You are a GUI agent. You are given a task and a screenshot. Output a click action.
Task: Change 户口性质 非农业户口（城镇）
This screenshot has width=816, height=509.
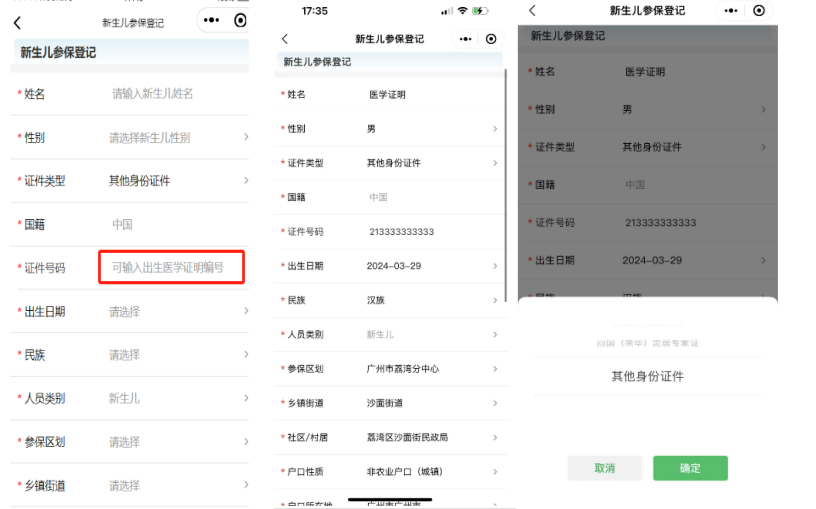click(x=391, y=472)
